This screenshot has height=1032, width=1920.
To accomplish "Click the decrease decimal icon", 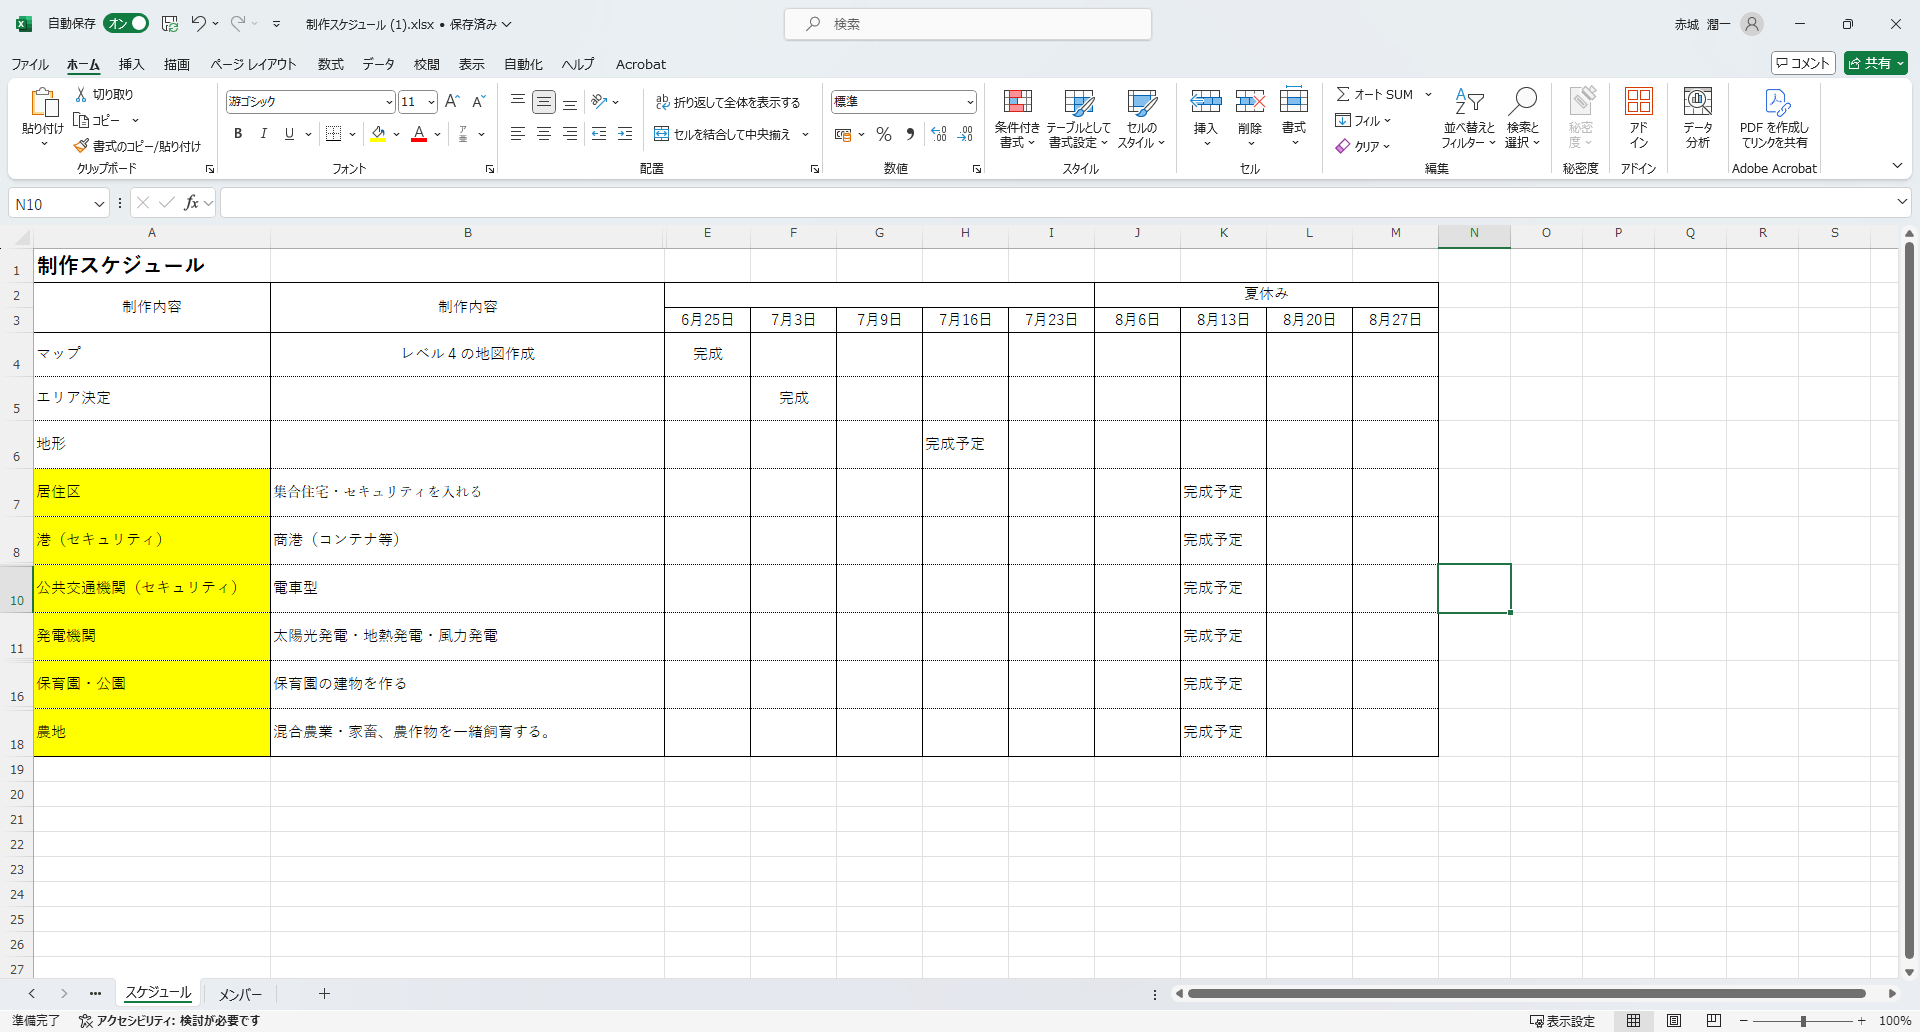I will point(965,134).
